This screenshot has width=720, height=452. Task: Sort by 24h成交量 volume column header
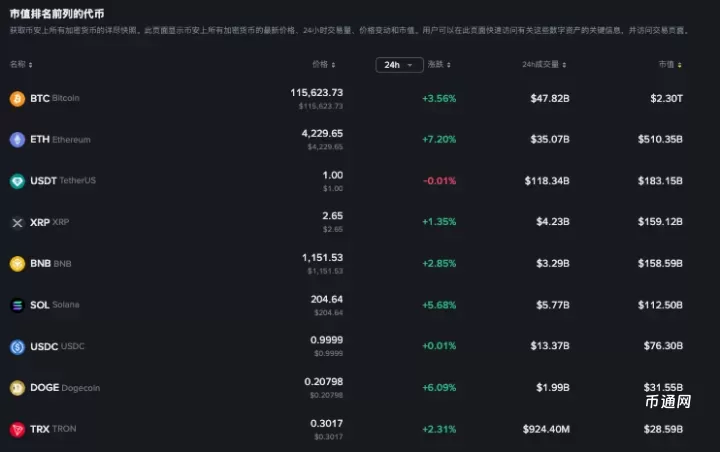[x=545, y=65]
